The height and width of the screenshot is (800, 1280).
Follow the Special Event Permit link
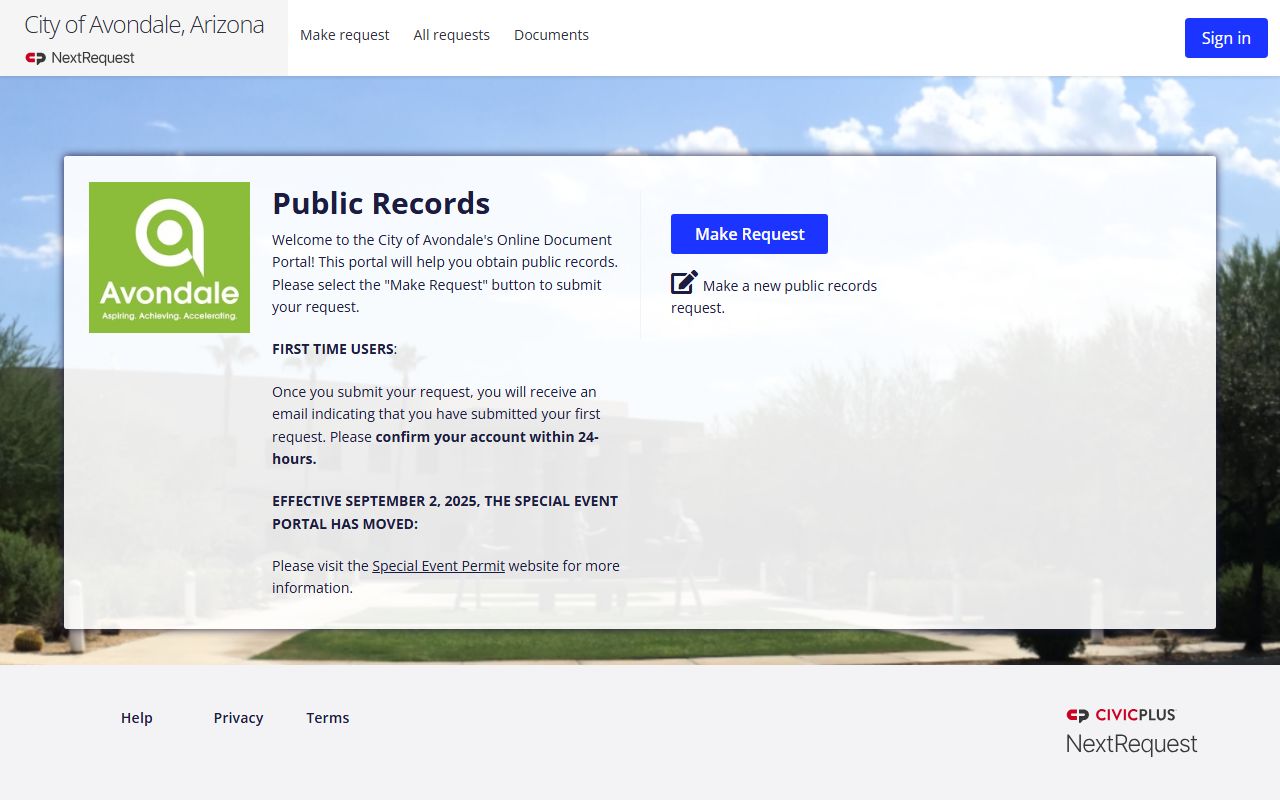[x=438, y=566]
